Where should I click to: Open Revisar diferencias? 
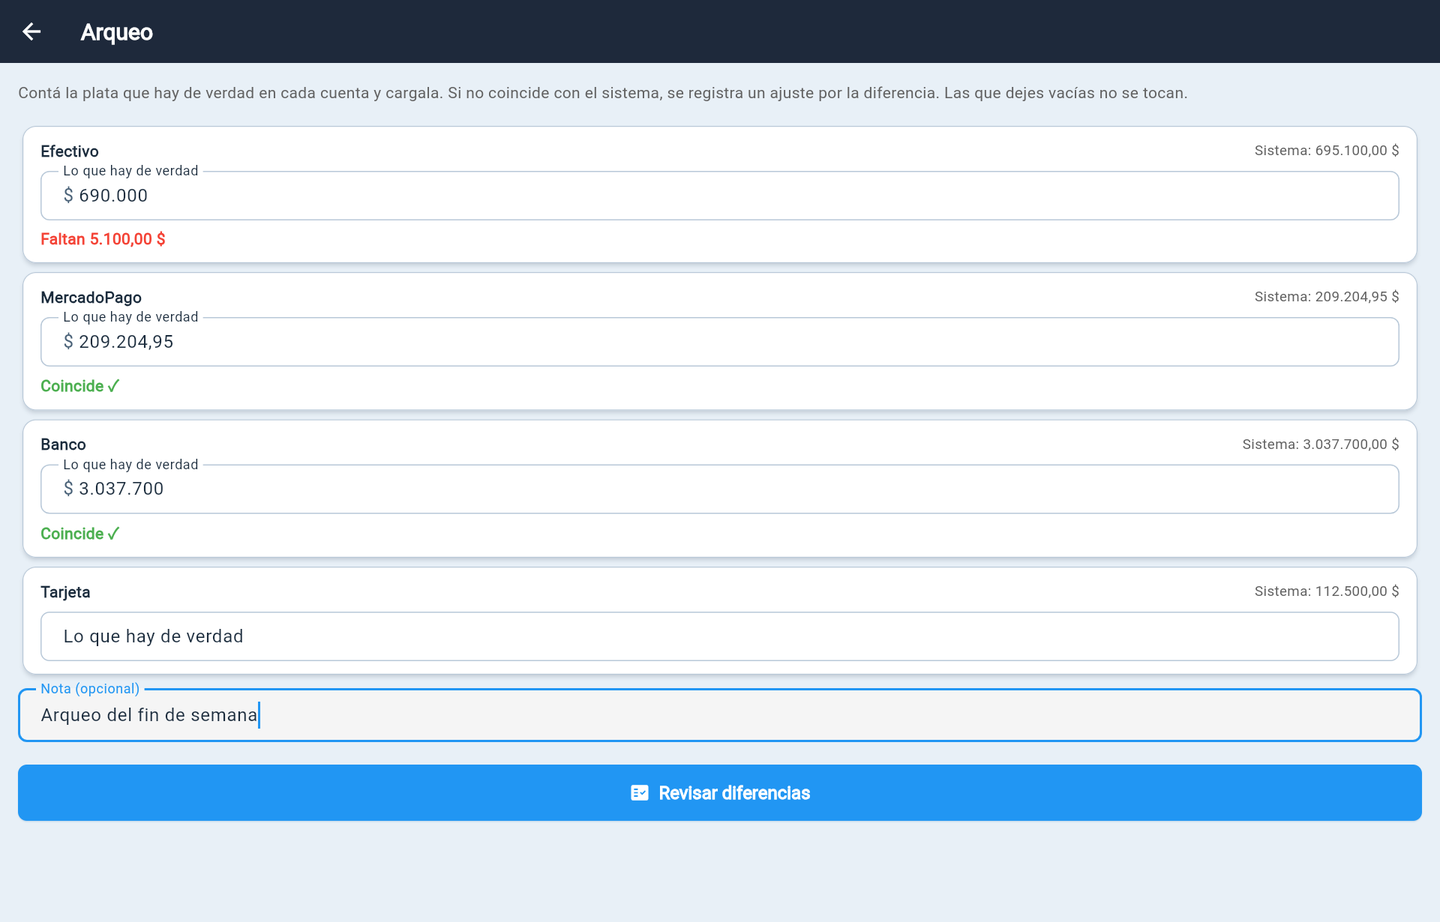click(x=720, y=793)
